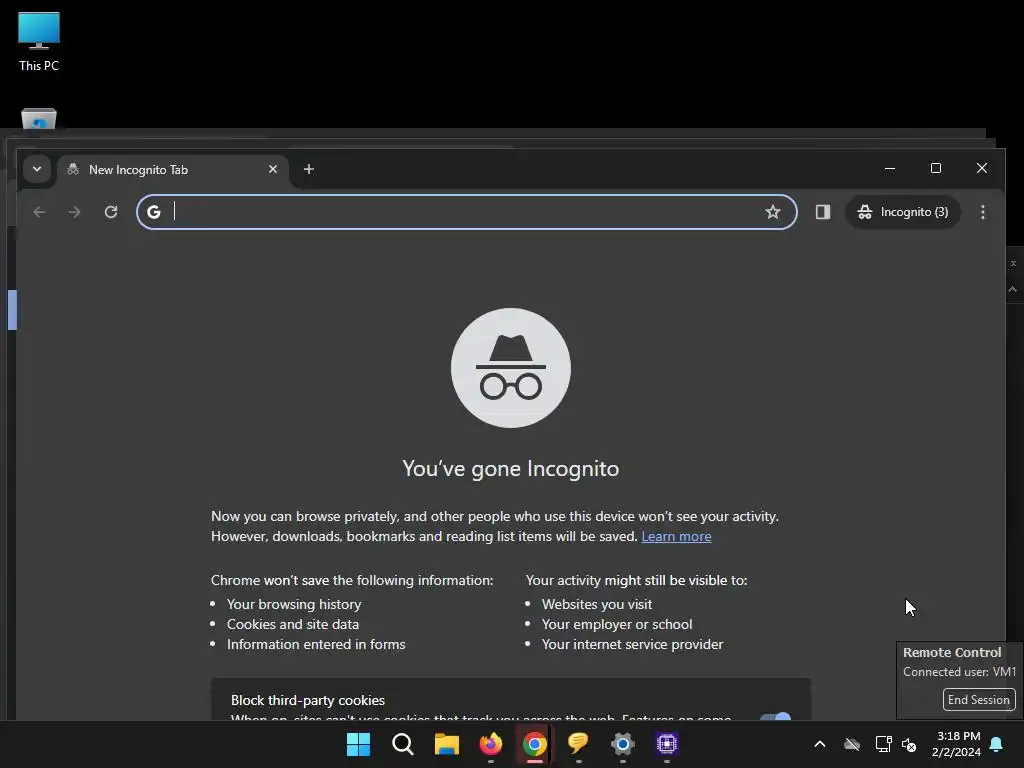Click the network display tray icon
The height and width of the screenshot is (768, 1024).
click(884, 744)
